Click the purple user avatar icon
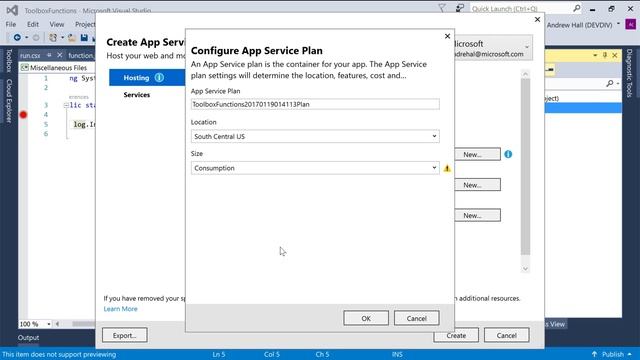 [x=631, y=24]
